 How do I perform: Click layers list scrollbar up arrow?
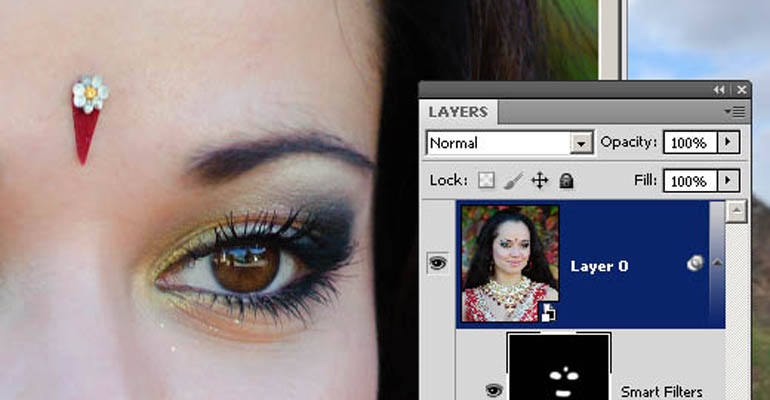coord(736,212)
